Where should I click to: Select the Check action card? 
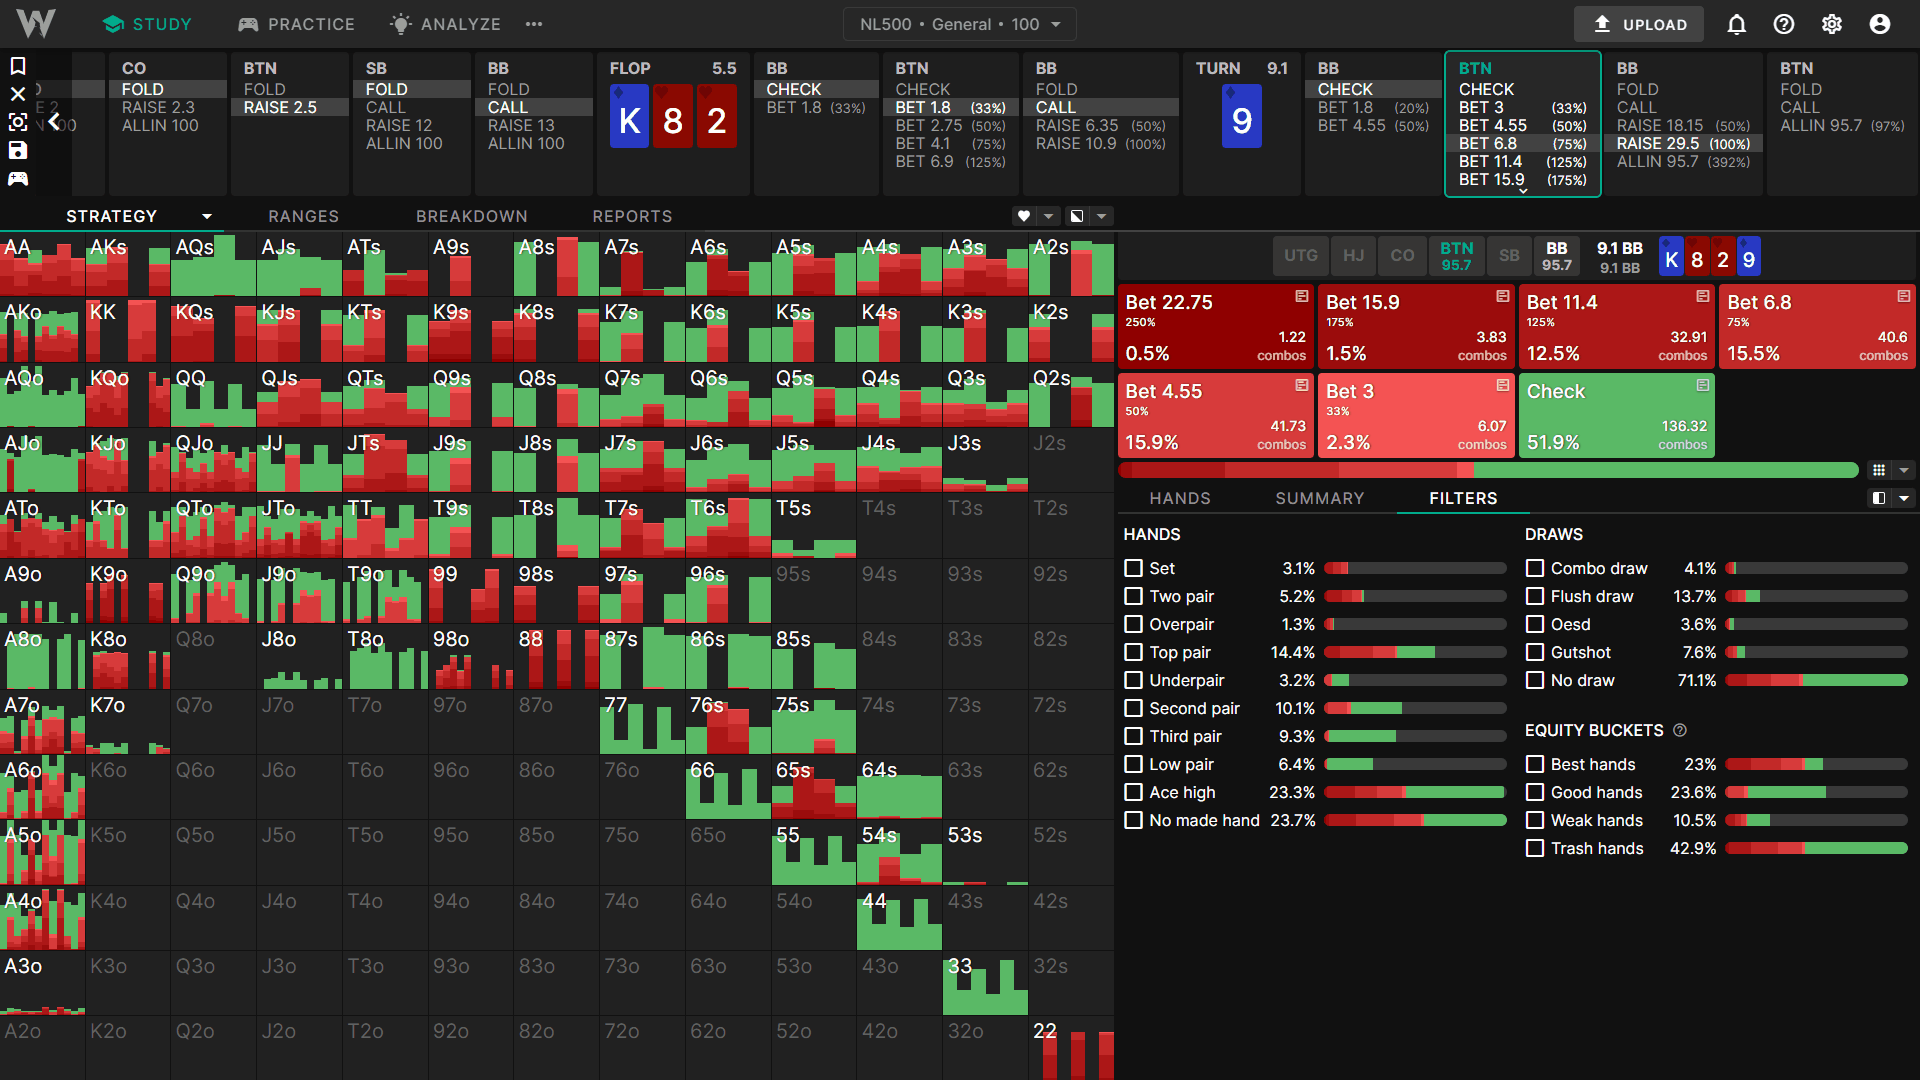[1615, 416]
